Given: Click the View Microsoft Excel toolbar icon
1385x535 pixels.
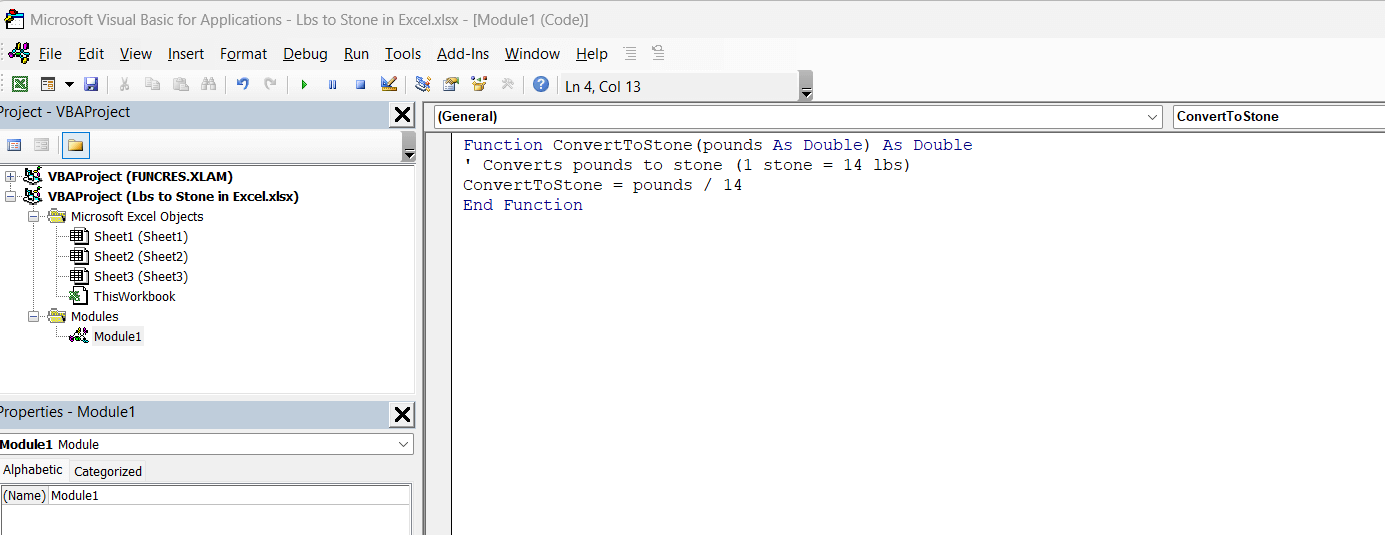Looking at the screenshot, I should (x=20, y=85).
